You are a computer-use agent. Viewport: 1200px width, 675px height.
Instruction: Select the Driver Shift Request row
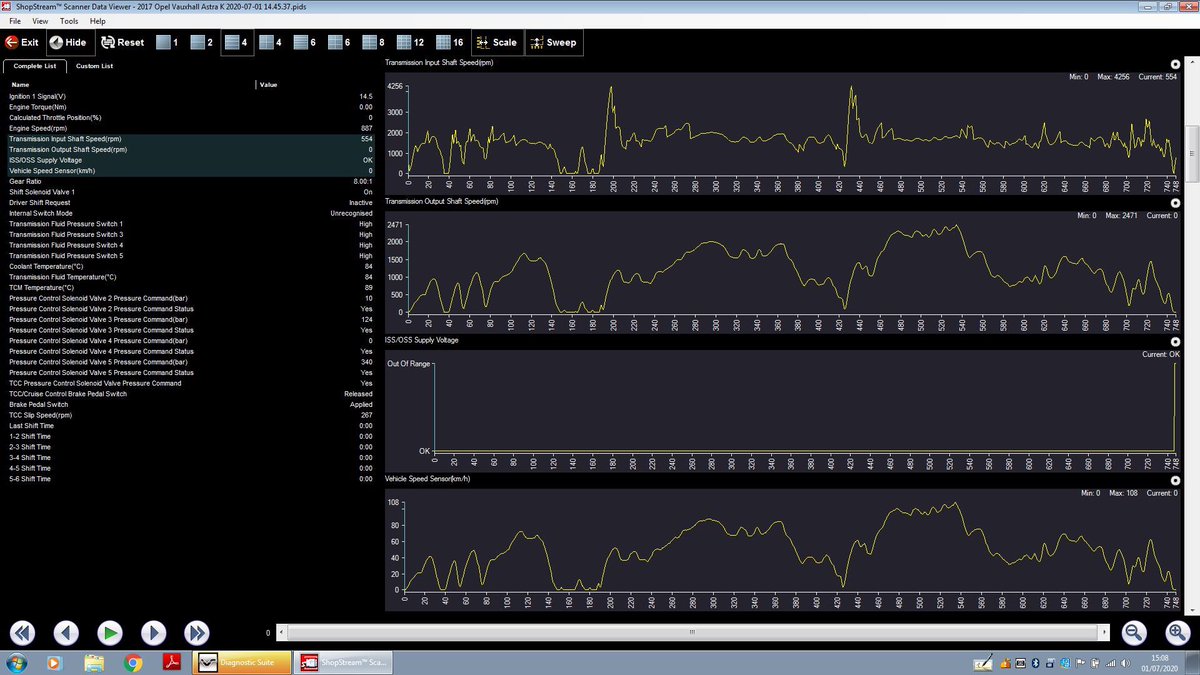click(x=190, y=203)
